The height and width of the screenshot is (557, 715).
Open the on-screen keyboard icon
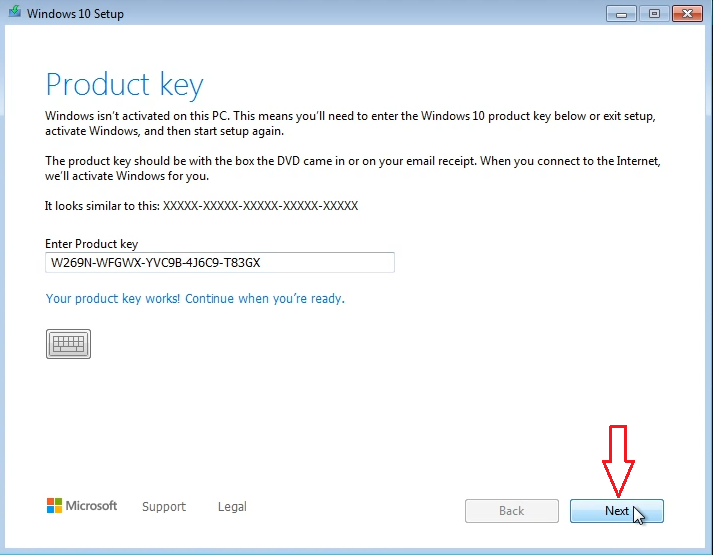68,344
